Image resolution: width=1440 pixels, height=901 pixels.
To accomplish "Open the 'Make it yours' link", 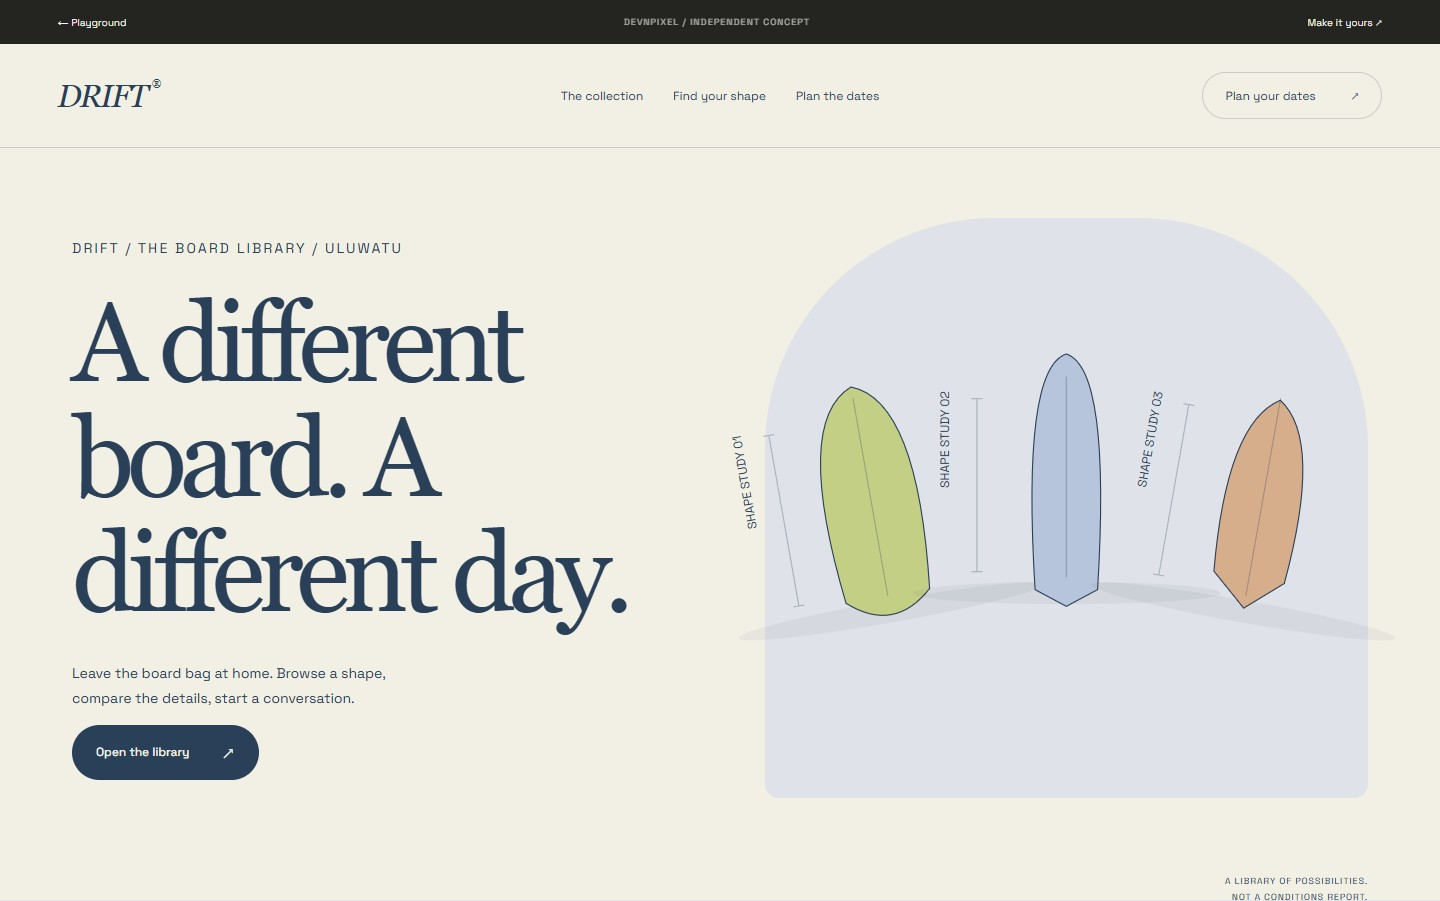I will (x=1344, y=22).
